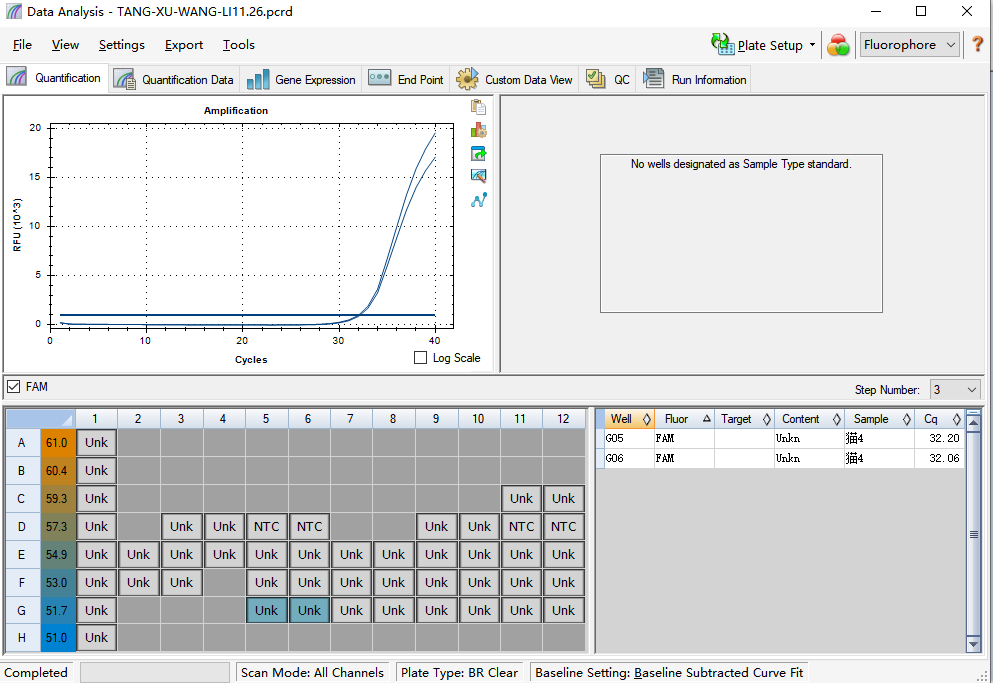Click the fluorophore color circles icon

pos(838,45)
